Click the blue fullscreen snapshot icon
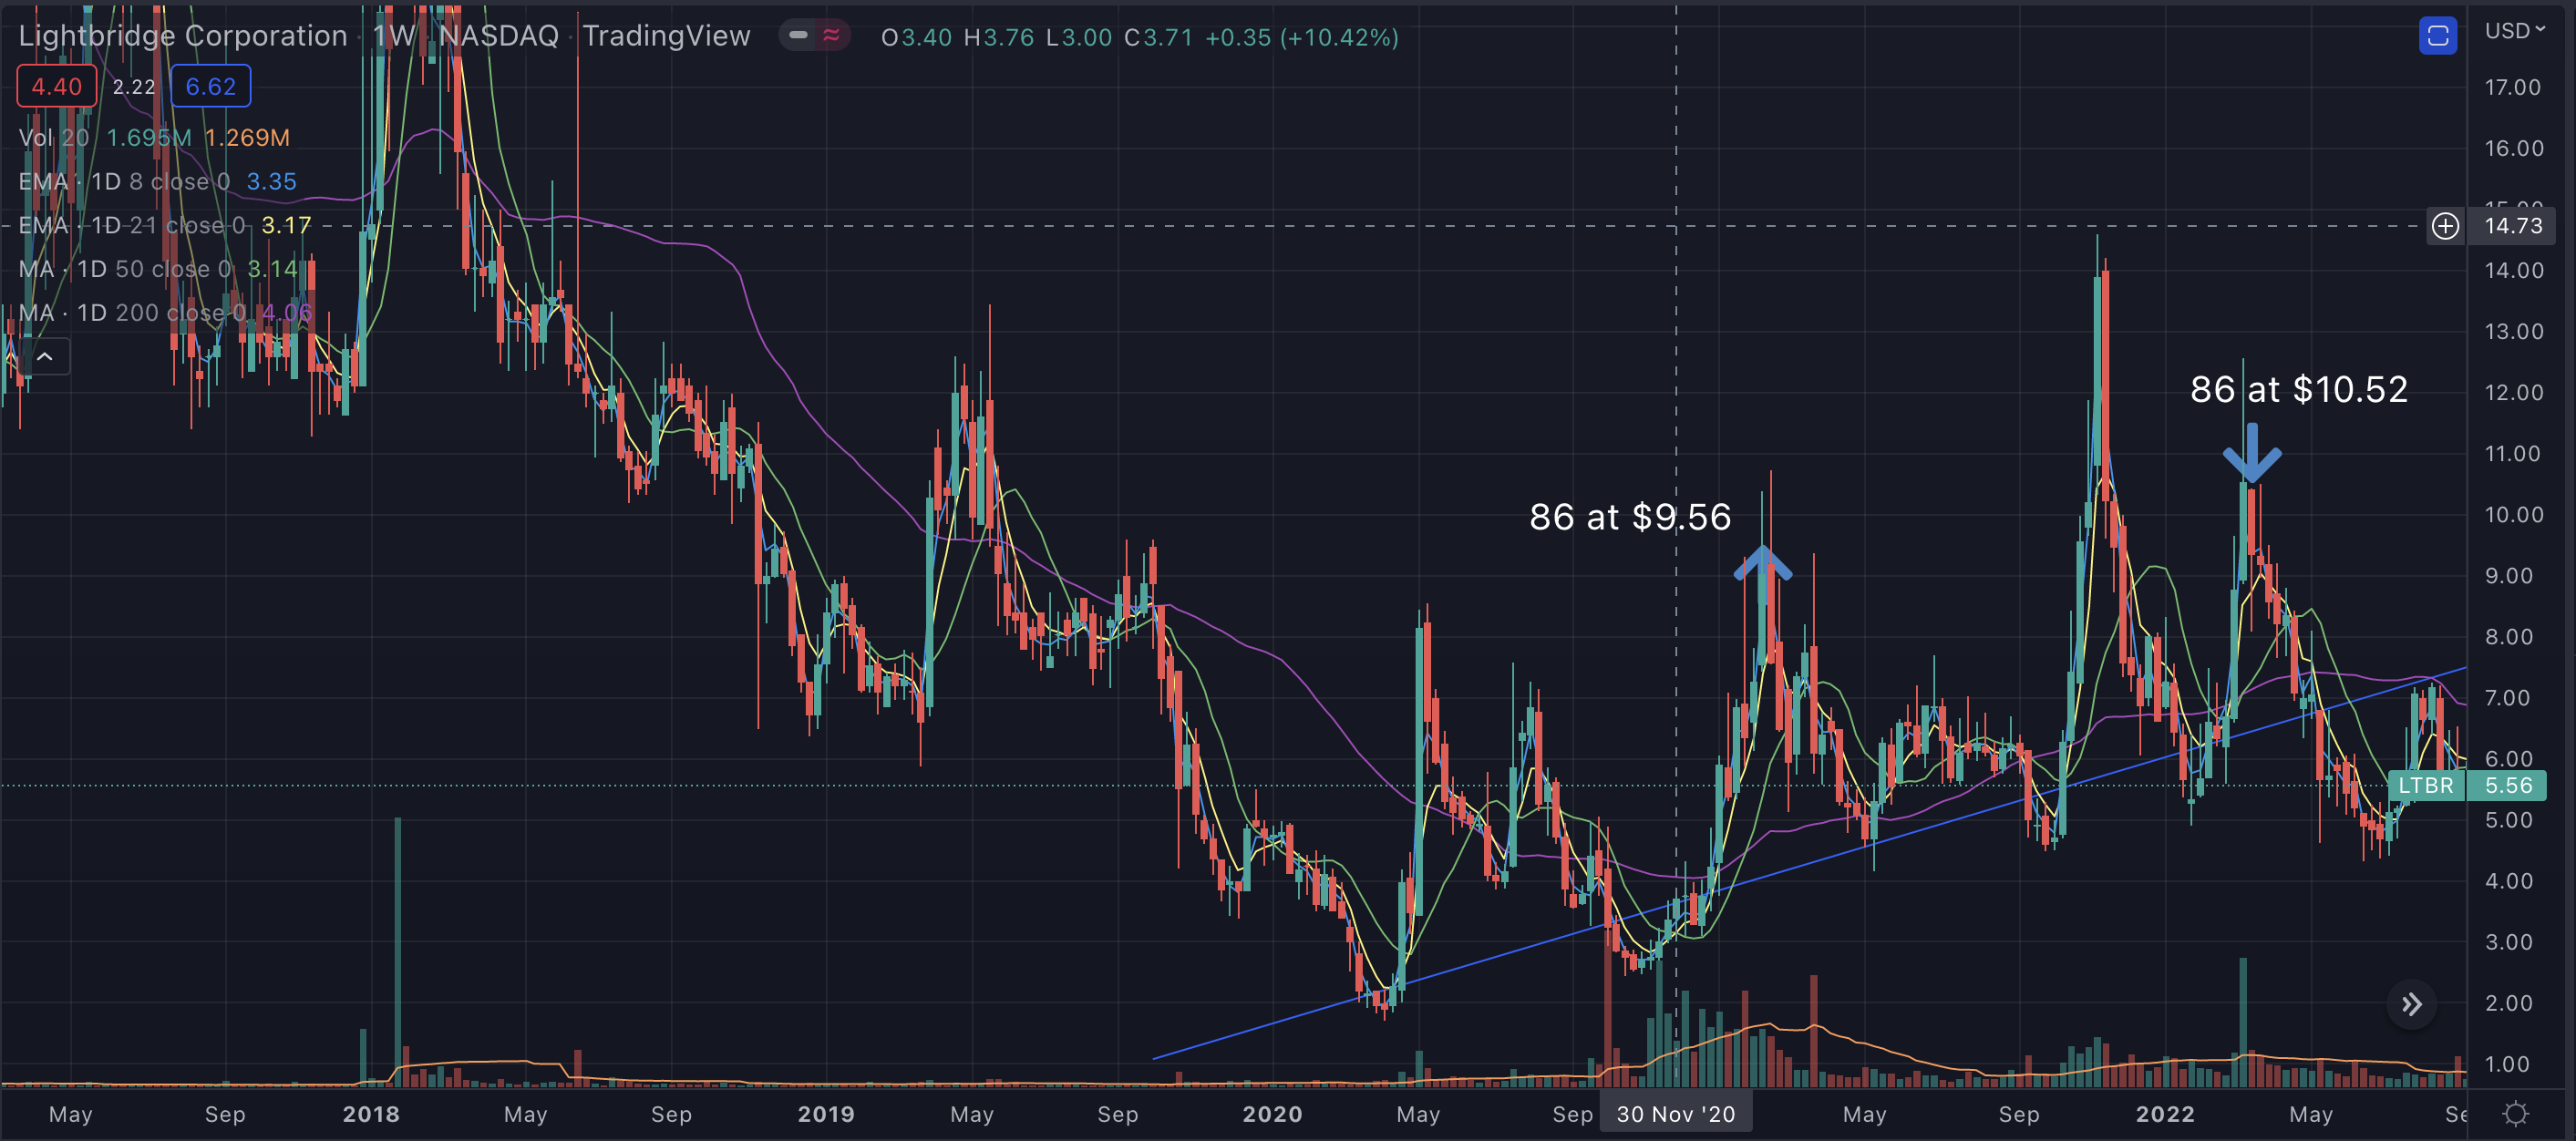 coord(2437,37)
